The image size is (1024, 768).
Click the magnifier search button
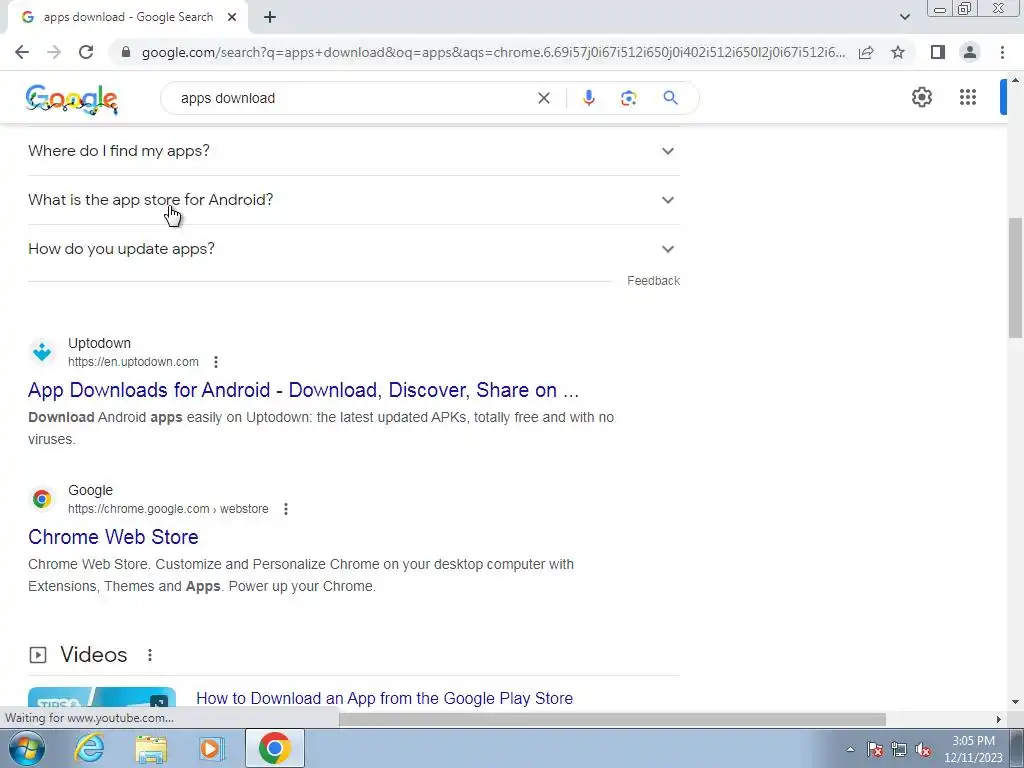pos(670,98)
